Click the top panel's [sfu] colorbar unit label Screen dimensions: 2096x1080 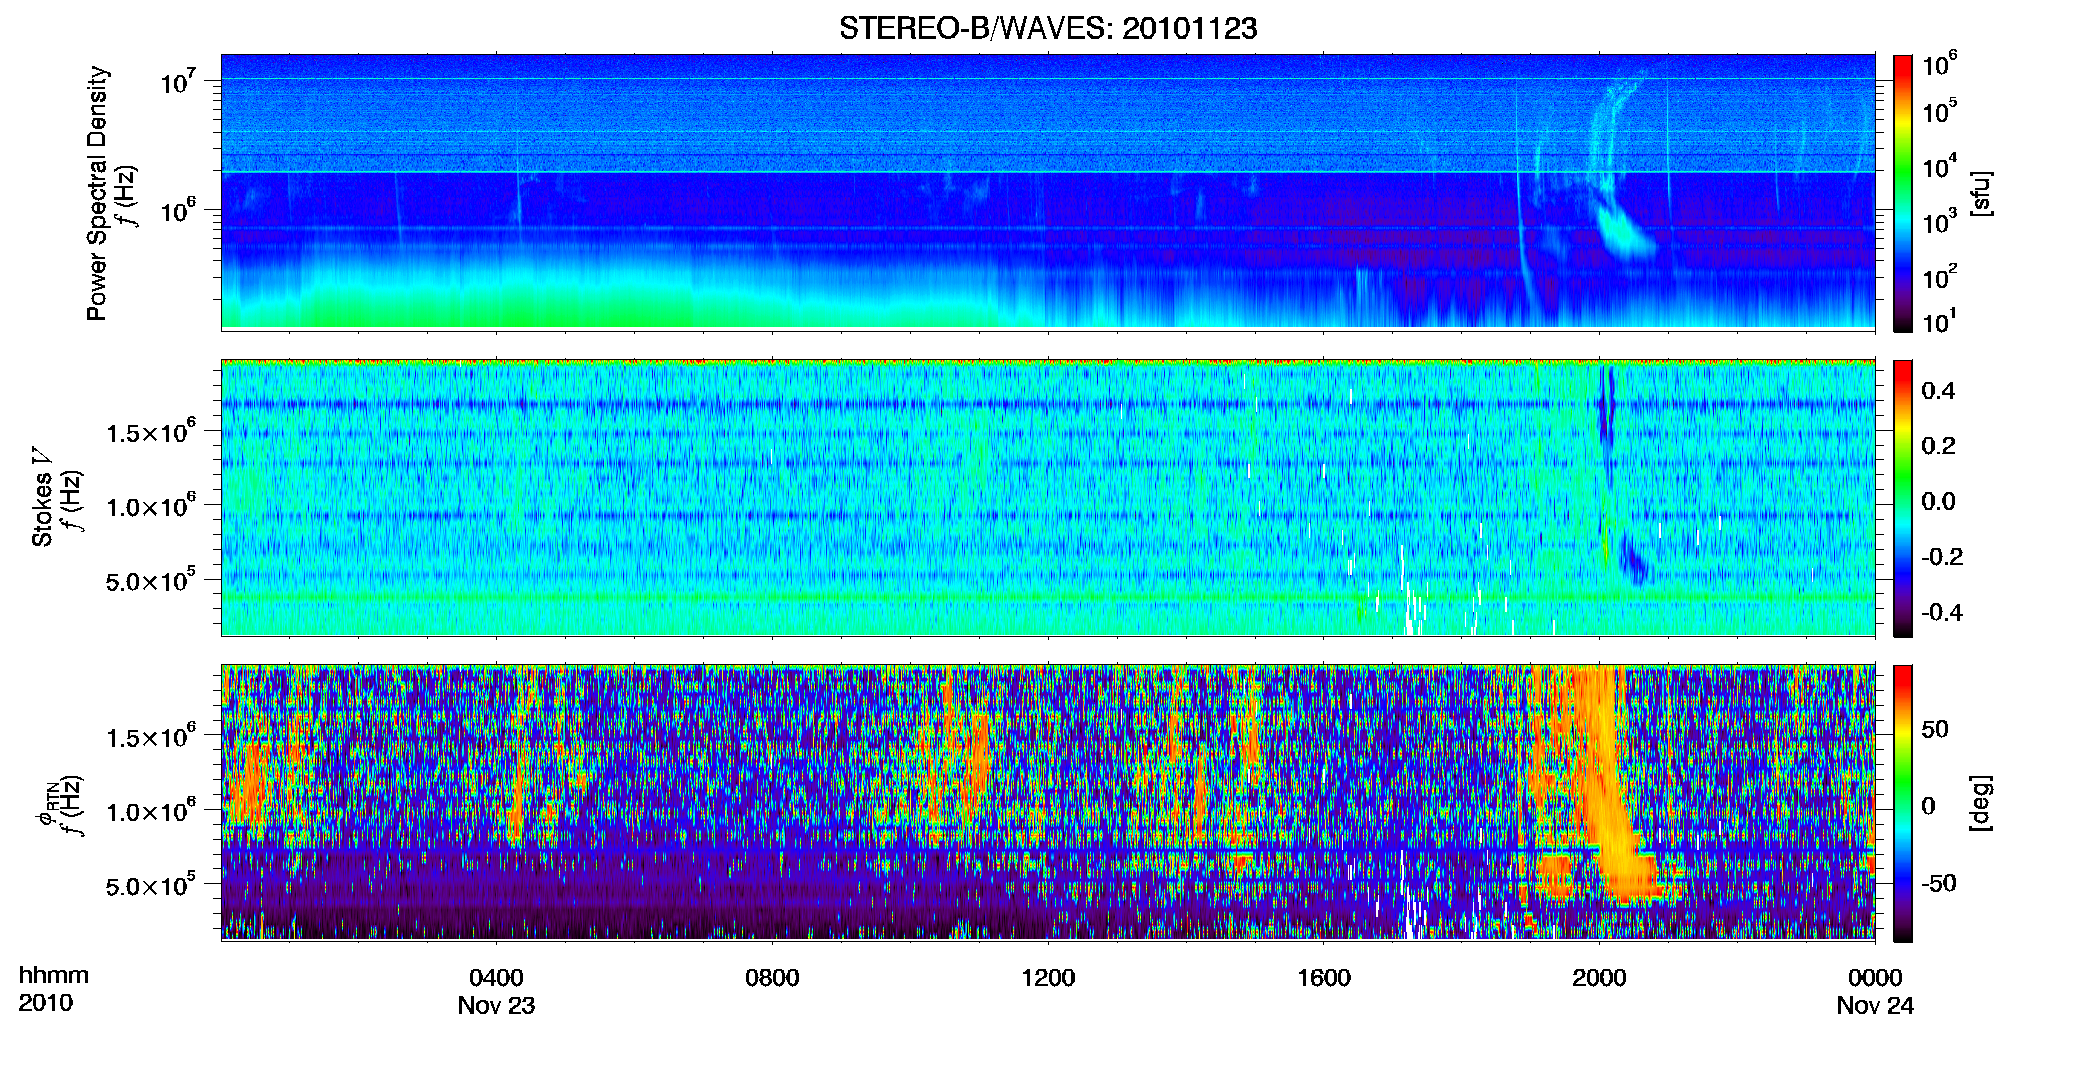tap(1981, 193)
